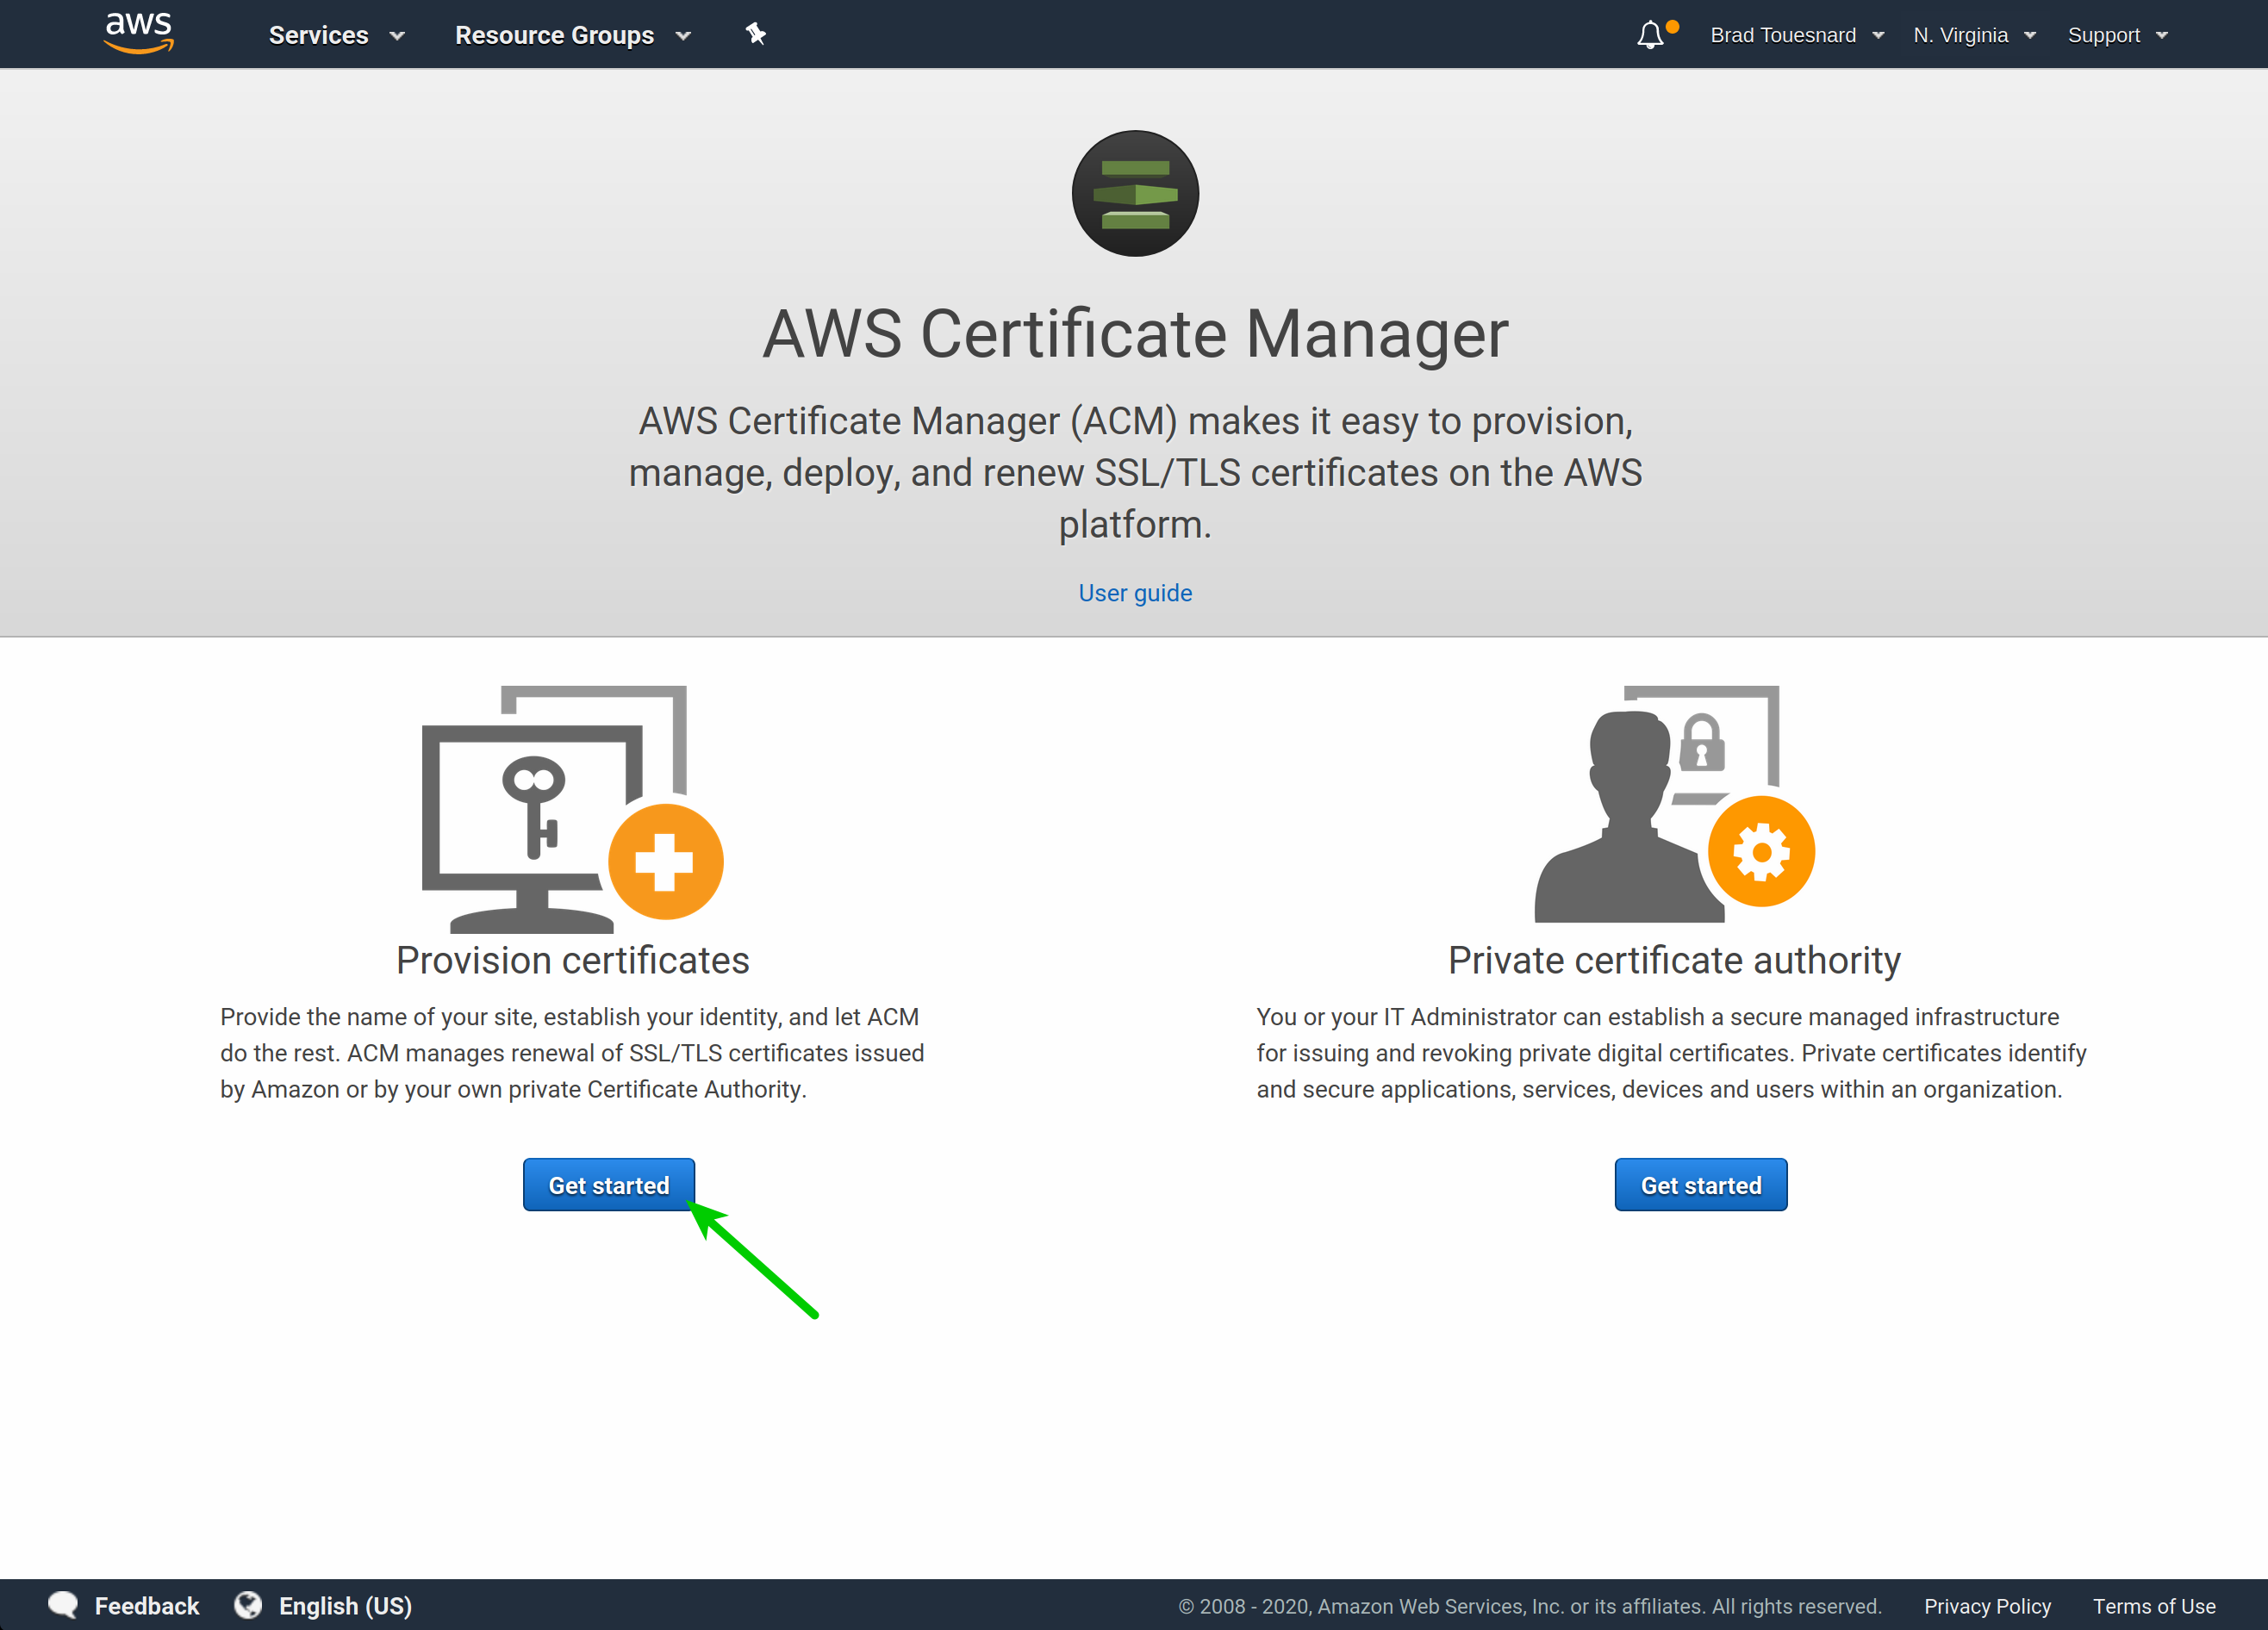The image size is (2268, 1630).
Task: Click the Private certificate authority heading
Action: pyautogui.click(x=1674, y=960)
